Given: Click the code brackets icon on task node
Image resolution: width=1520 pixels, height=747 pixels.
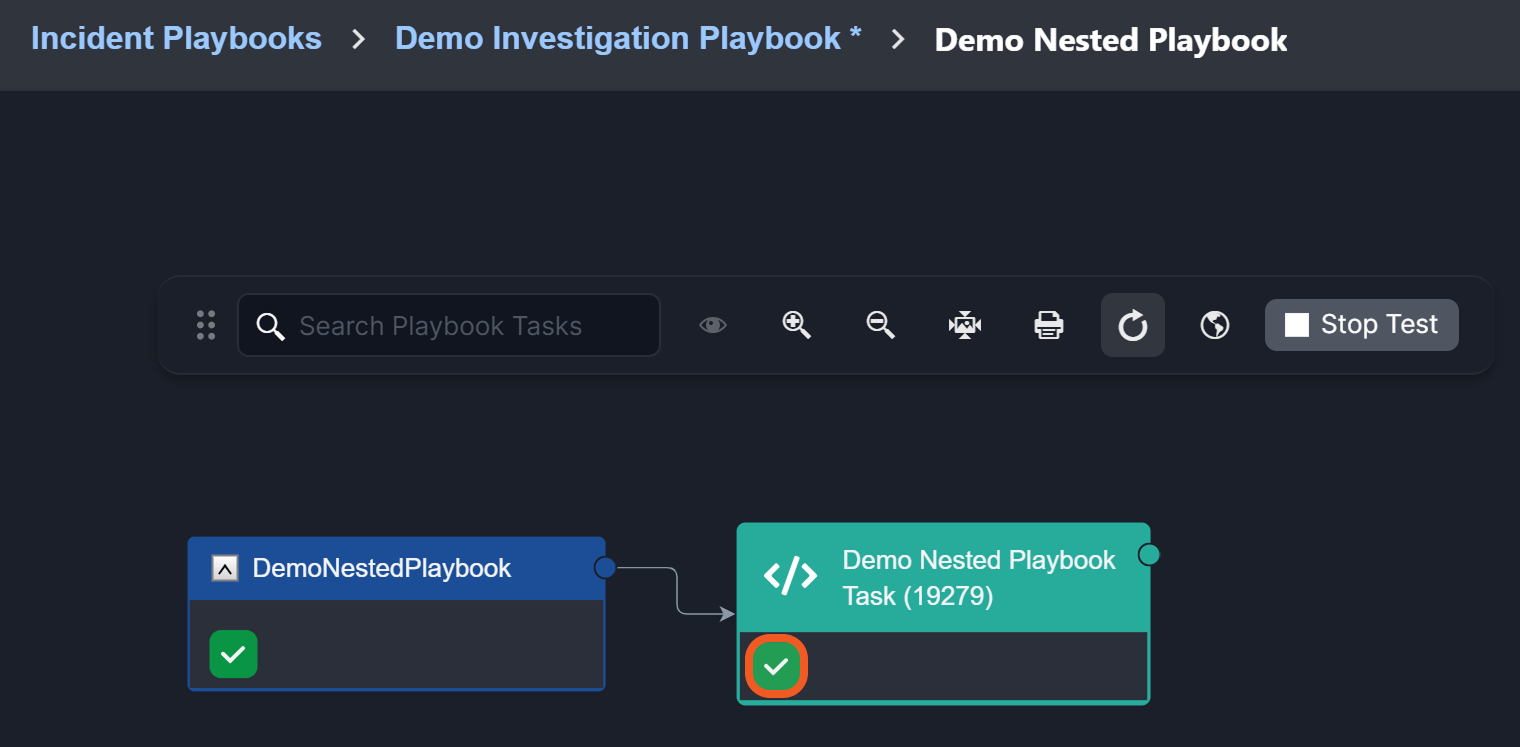Looking at the screenshot, I should [790, 576].
